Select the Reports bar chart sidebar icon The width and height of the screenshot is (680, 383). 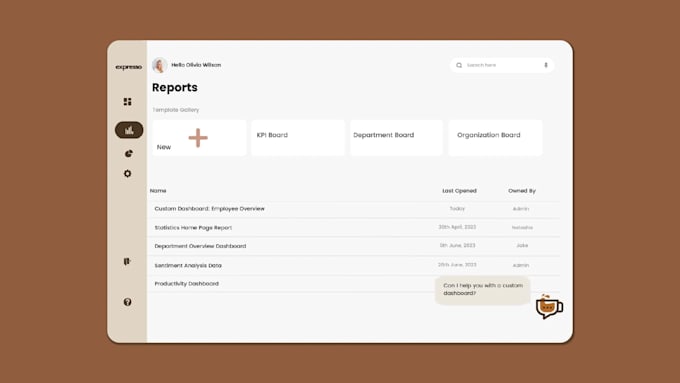(x=129, y=130)
